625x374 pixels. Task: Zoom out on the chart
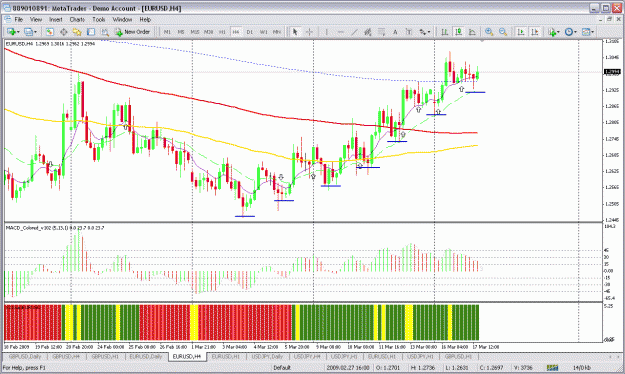tap(503, 32)
